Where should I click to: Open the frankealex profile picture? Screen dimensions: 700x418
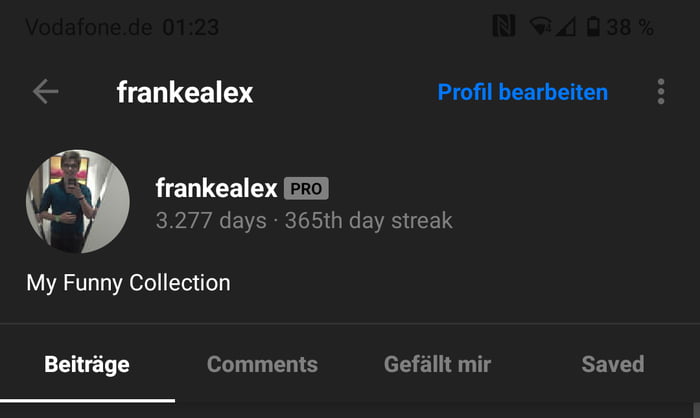78,201
